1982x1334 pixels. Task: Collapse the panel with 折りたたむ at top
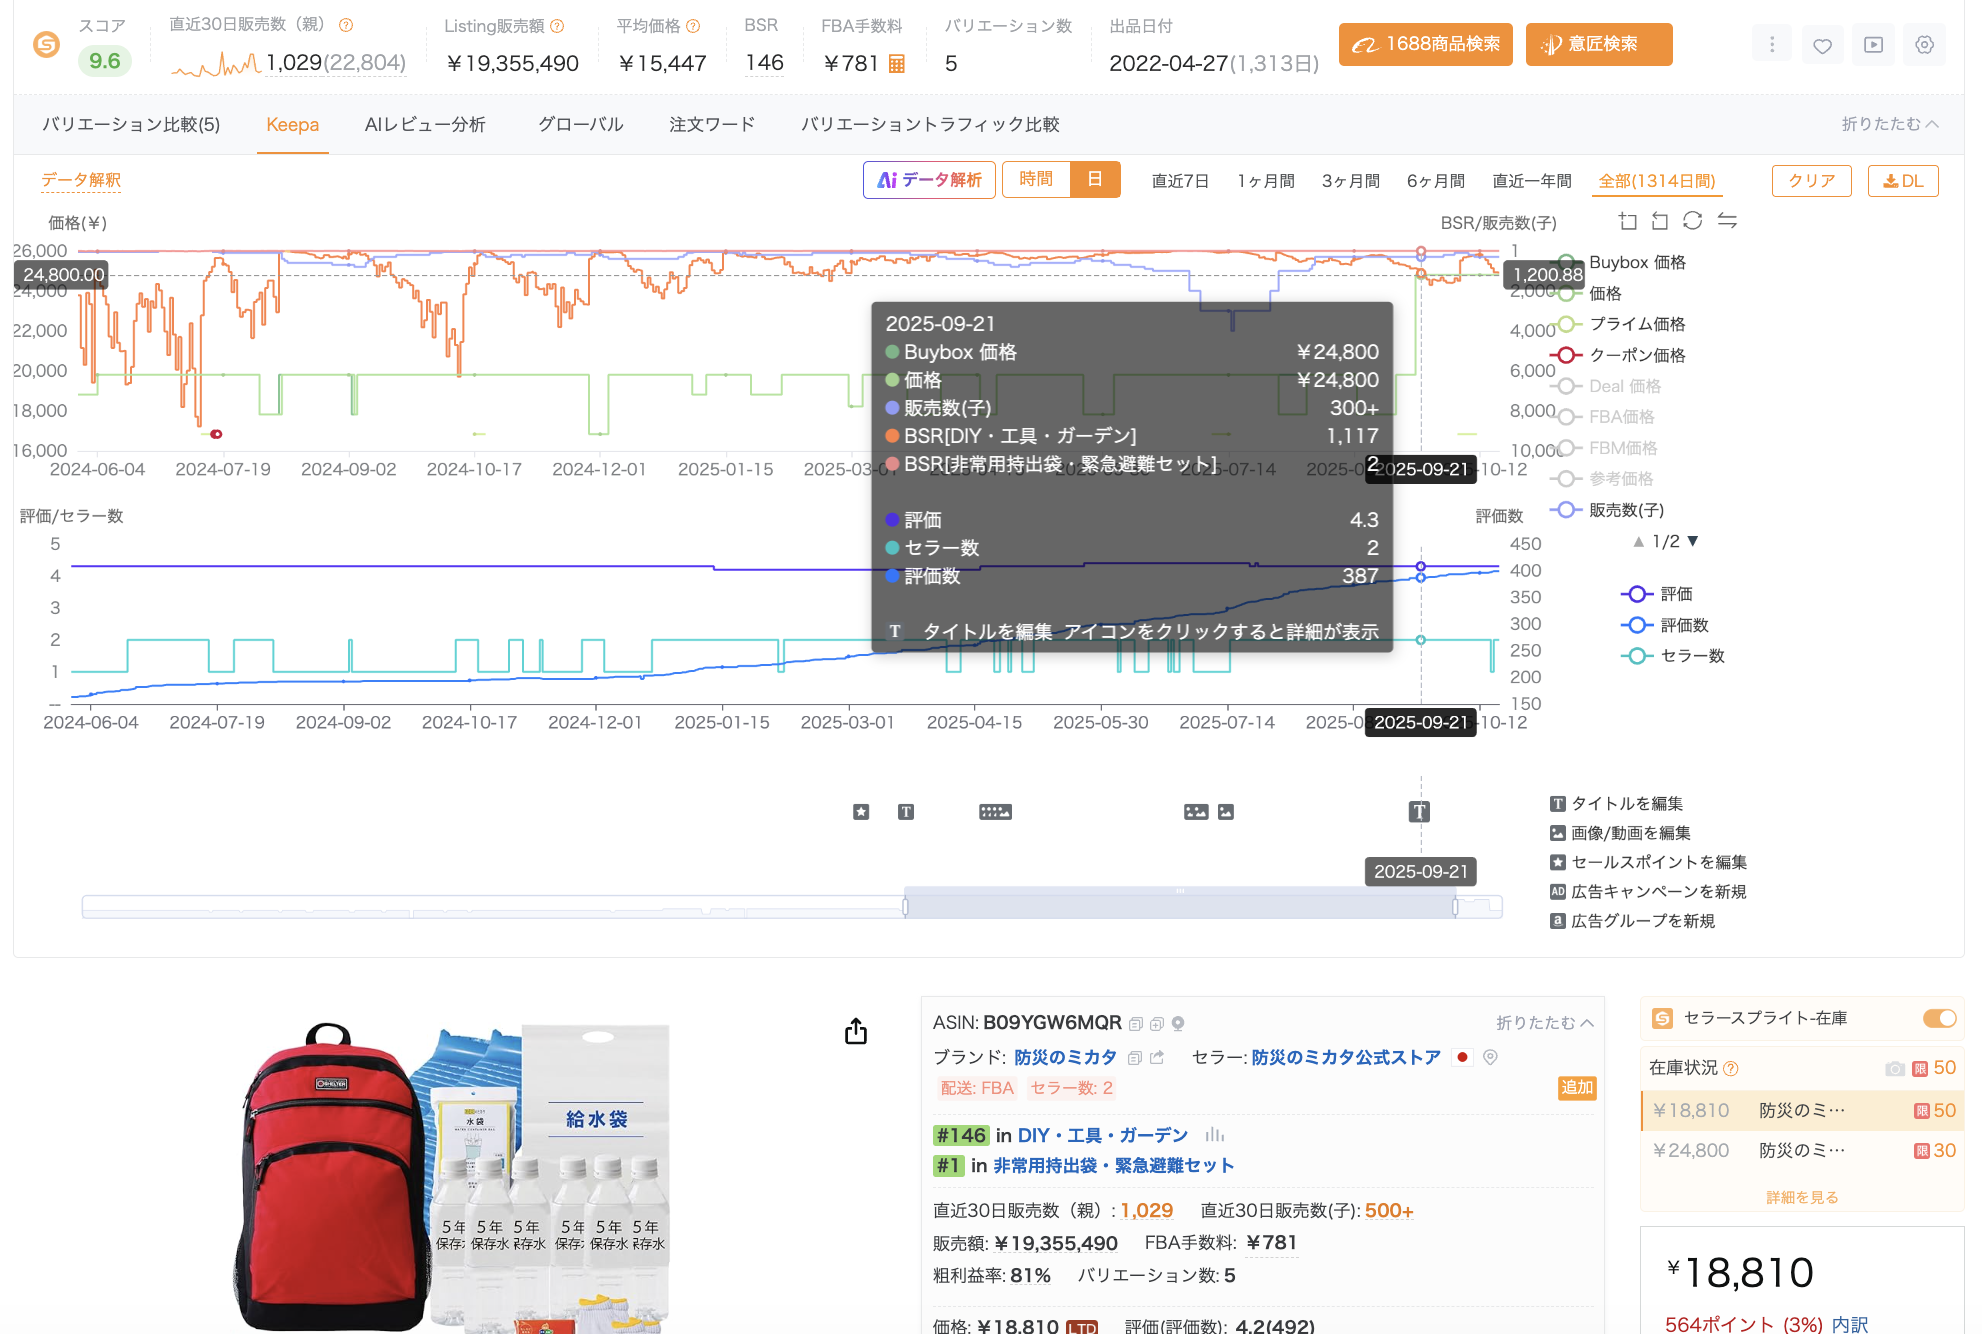pyautogui.click(x=1889, y=124)
